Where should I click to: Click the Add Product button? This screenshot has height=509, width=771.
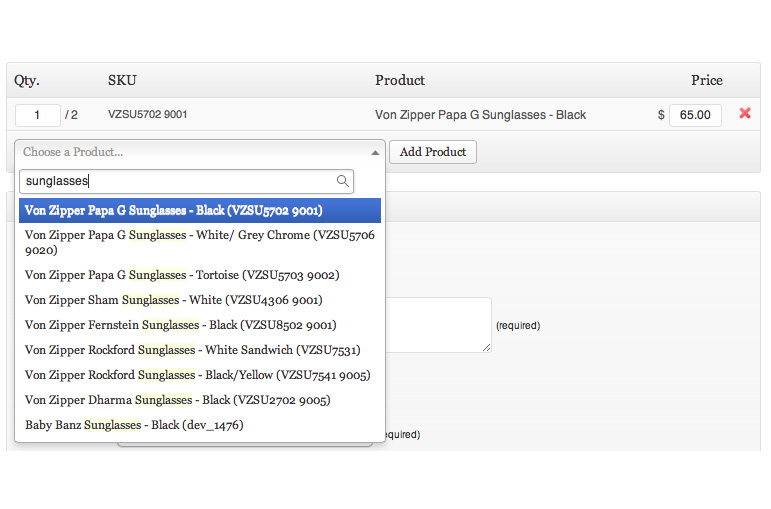(x=433, y=152)
